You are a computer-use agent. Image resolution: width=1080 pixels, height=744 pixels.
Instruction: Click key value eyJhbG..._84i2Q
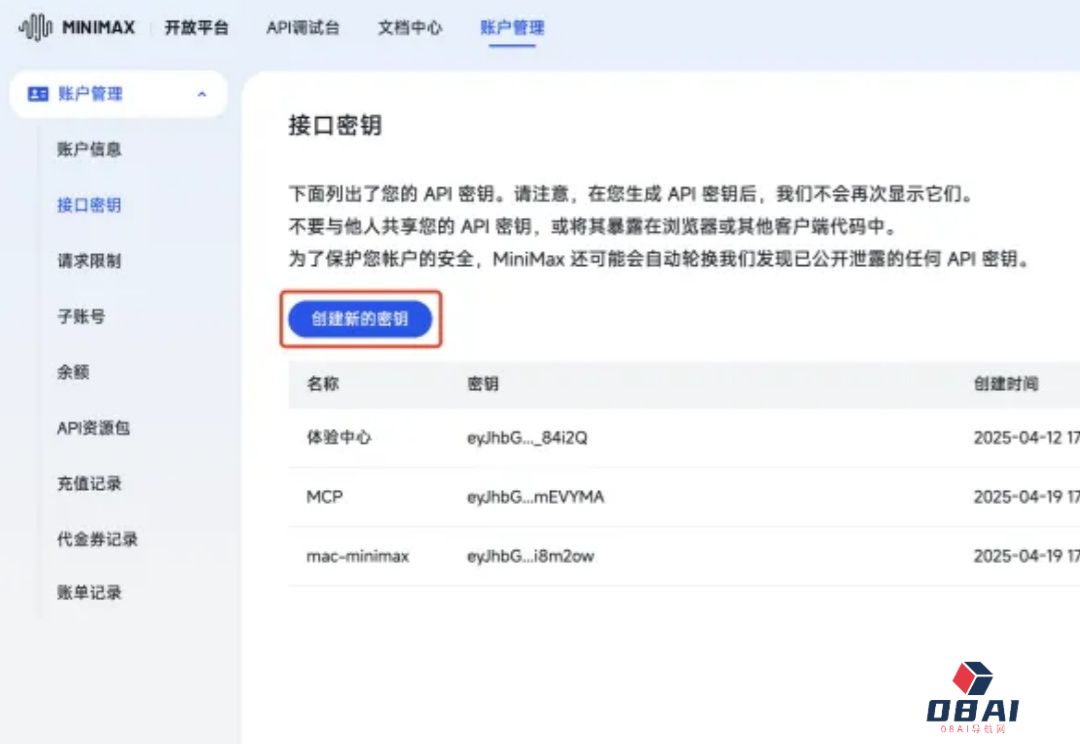527,437
